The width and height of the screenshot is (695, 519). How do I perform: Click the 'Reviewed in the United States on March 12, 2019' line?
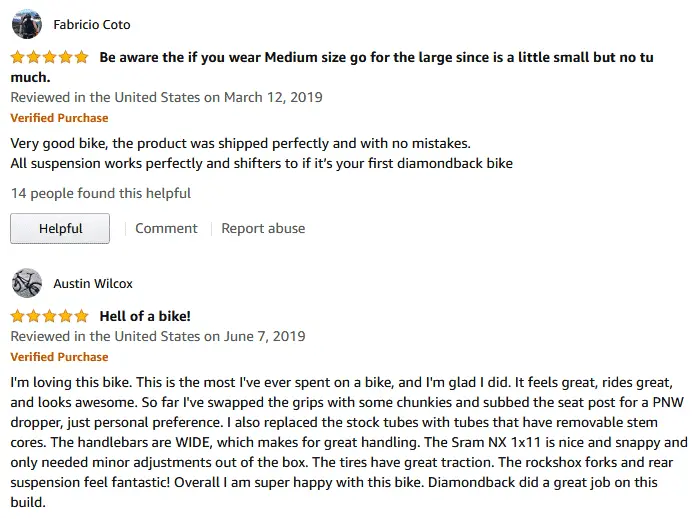coord(167,97)
